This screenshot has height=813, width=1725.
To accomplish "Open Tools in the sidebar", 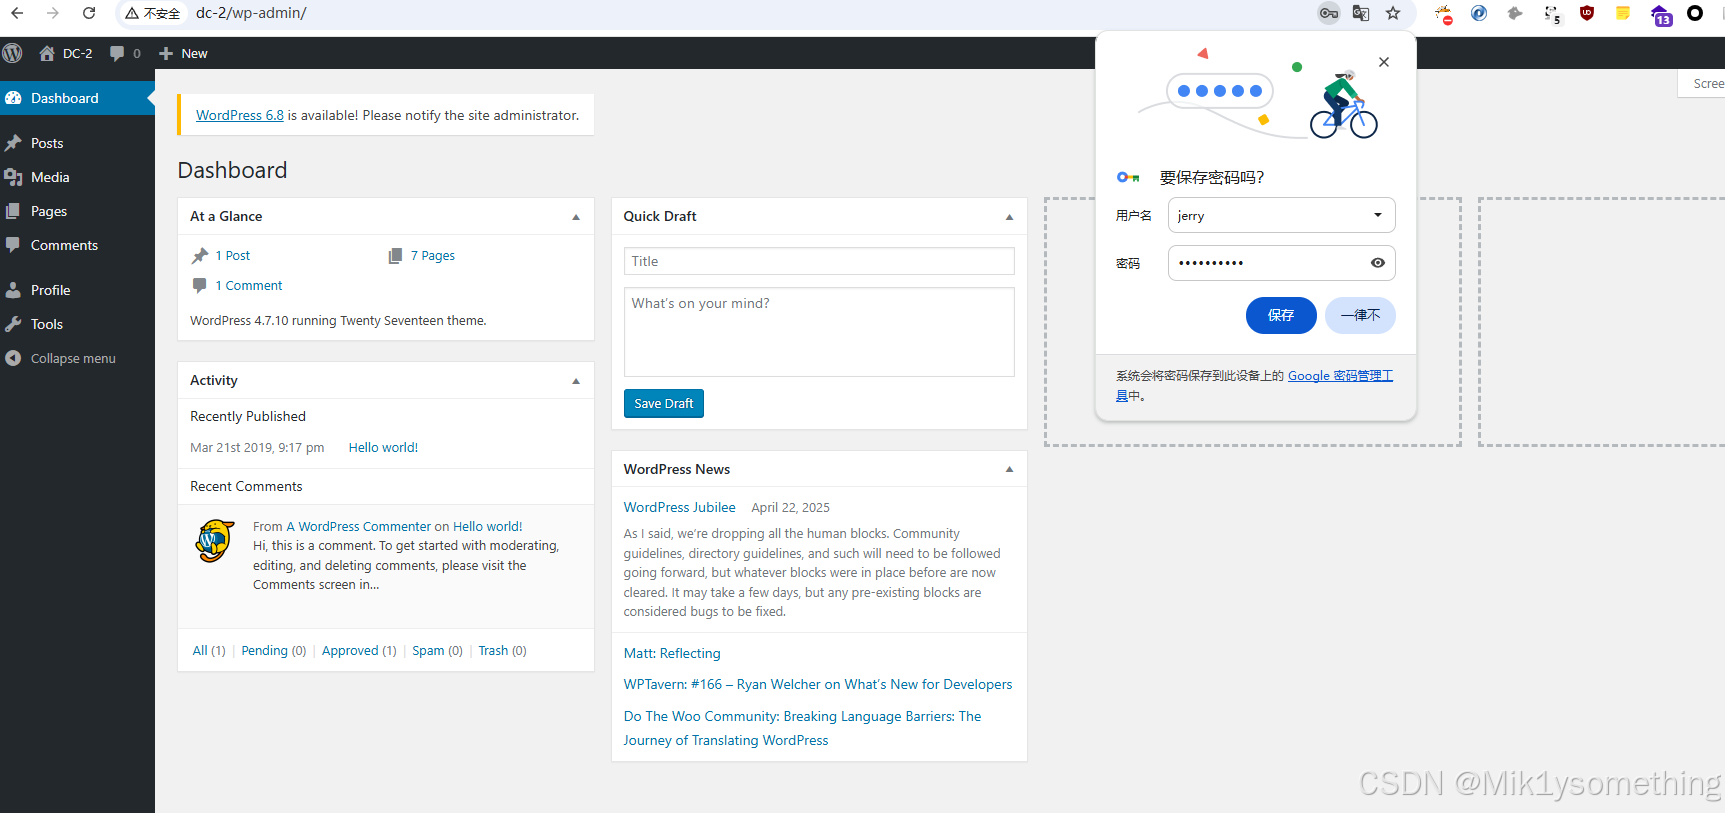I will pyautogui.click(x=77, y=324).
